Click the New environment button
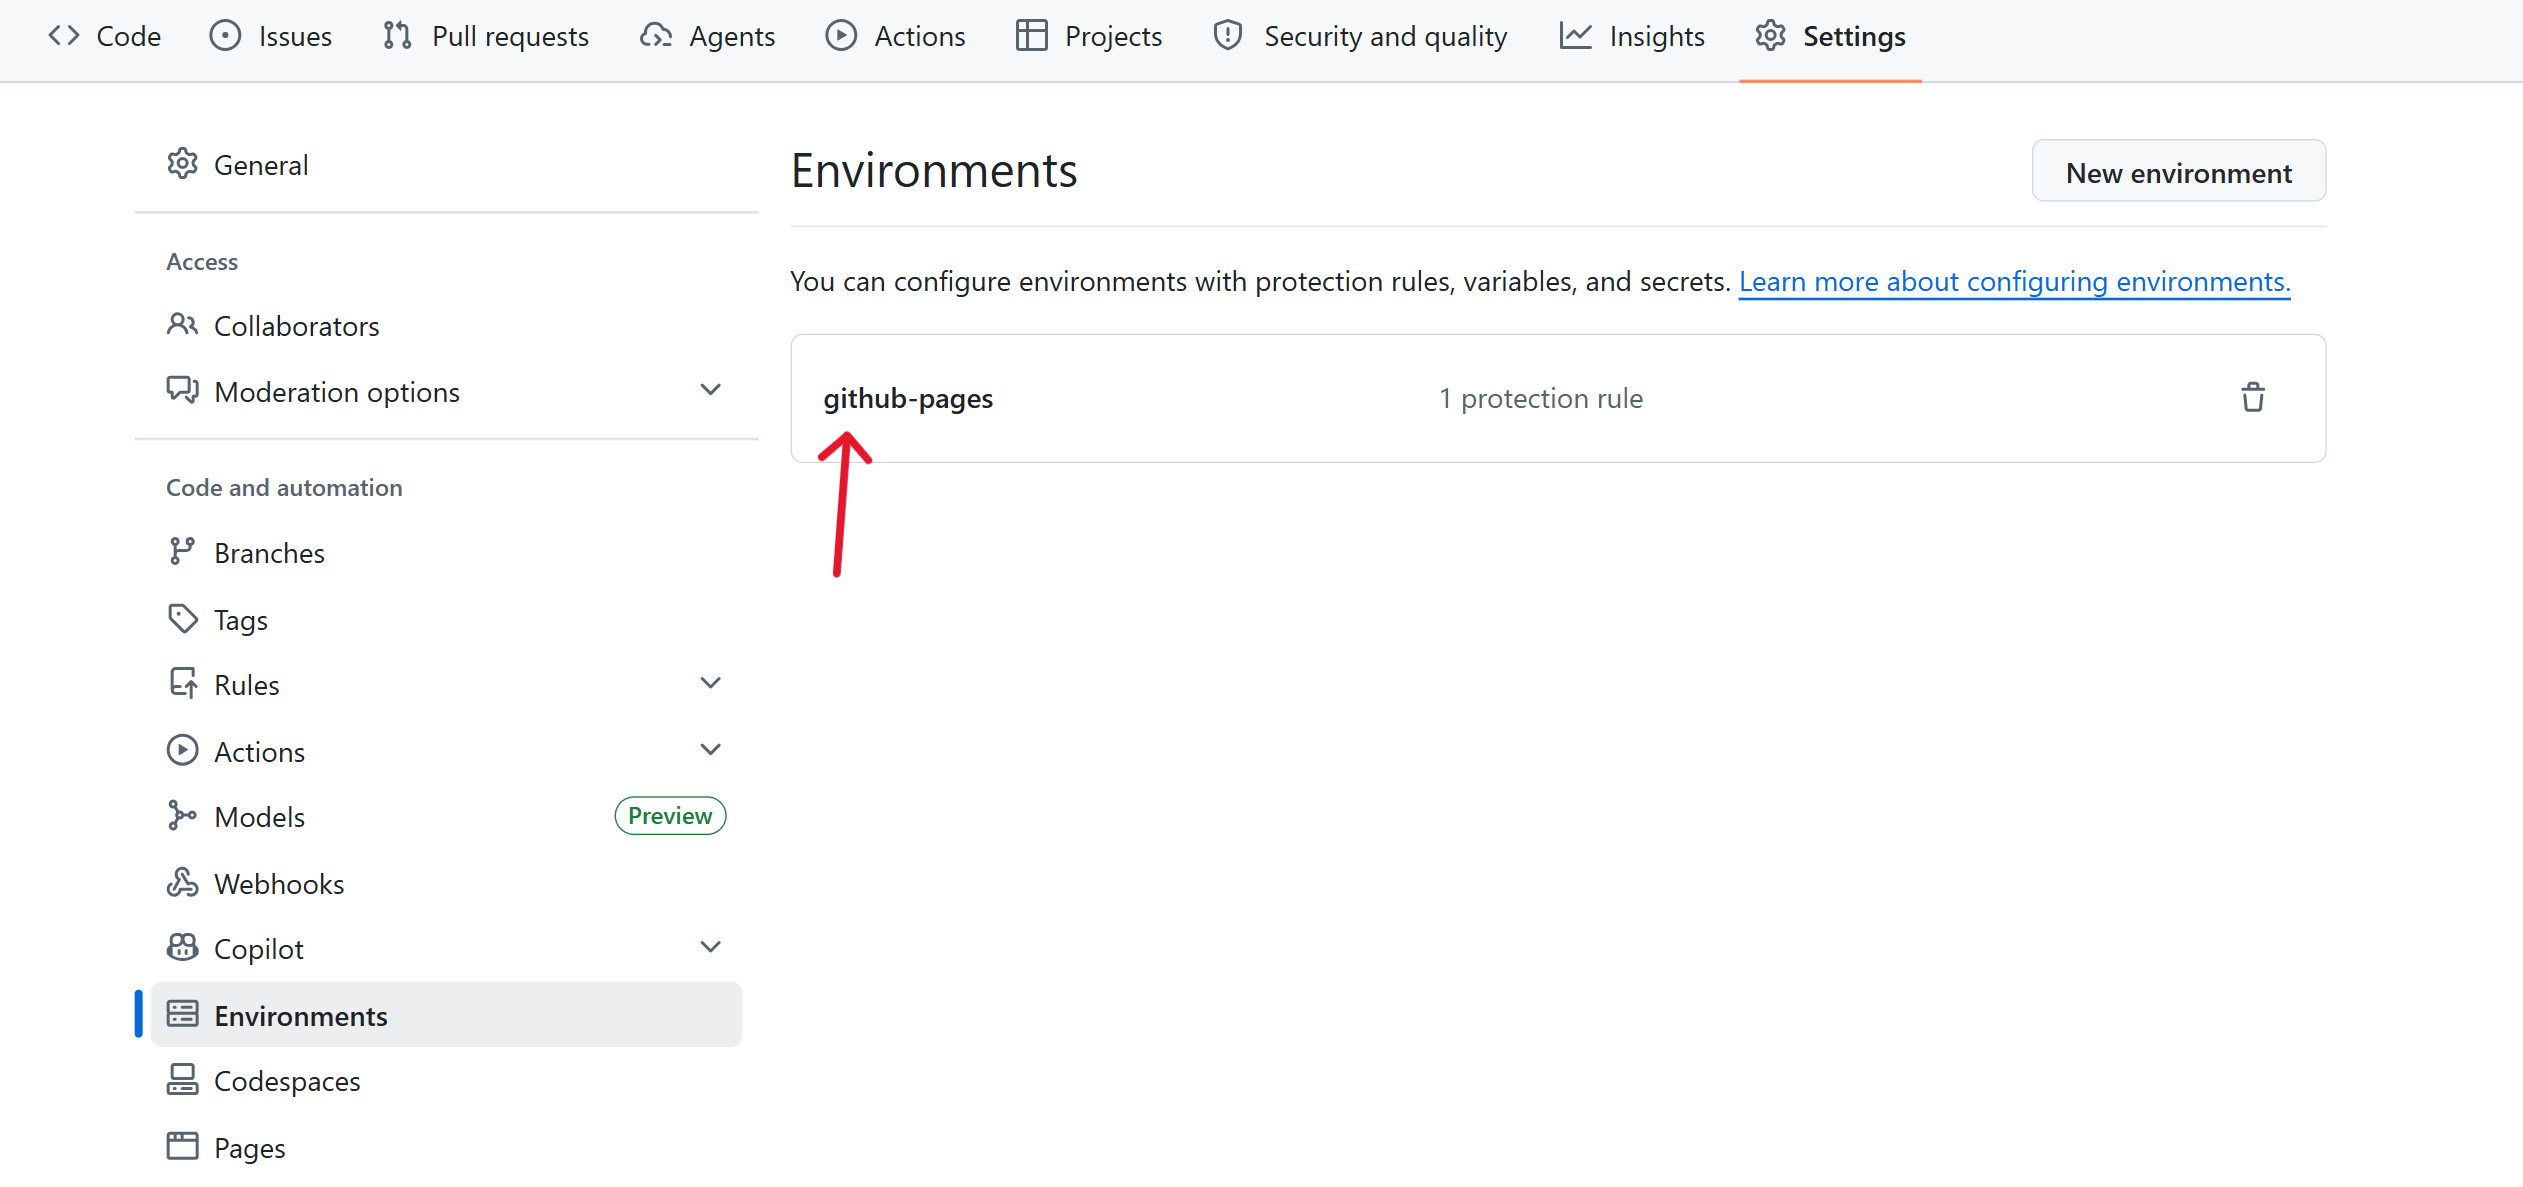The width and height of the screenshot is (2523, 1187). click(2179, 172)
